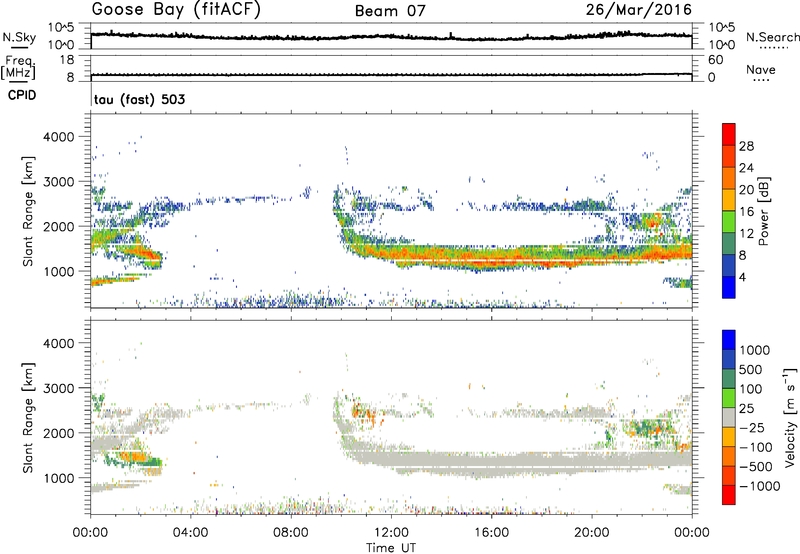
Task: Click the '12' label on Power color bar
Action: click(x=746, y=233)
